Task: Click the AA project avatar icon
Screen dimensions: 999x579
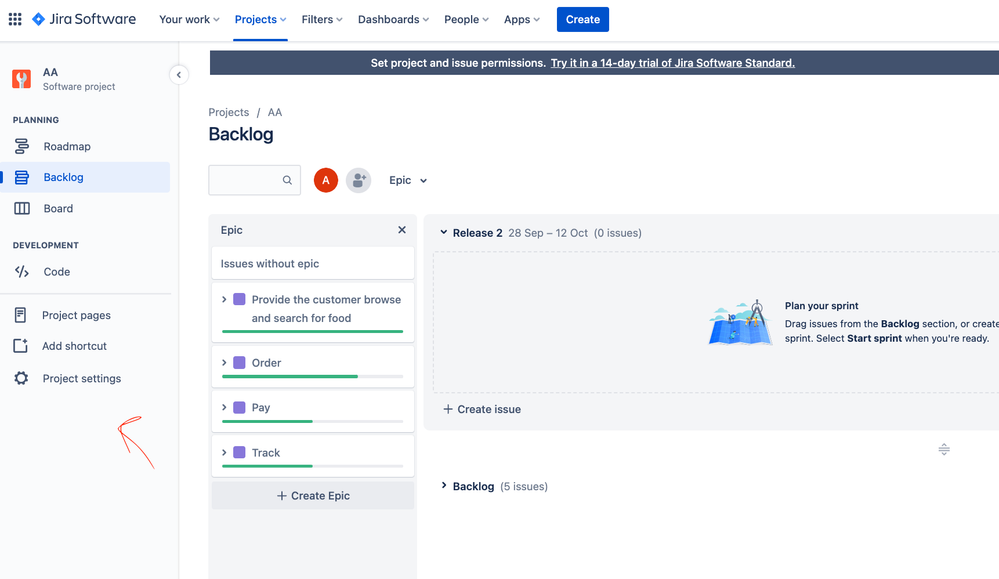Action: pyautogui.click(x=22, y=79)
